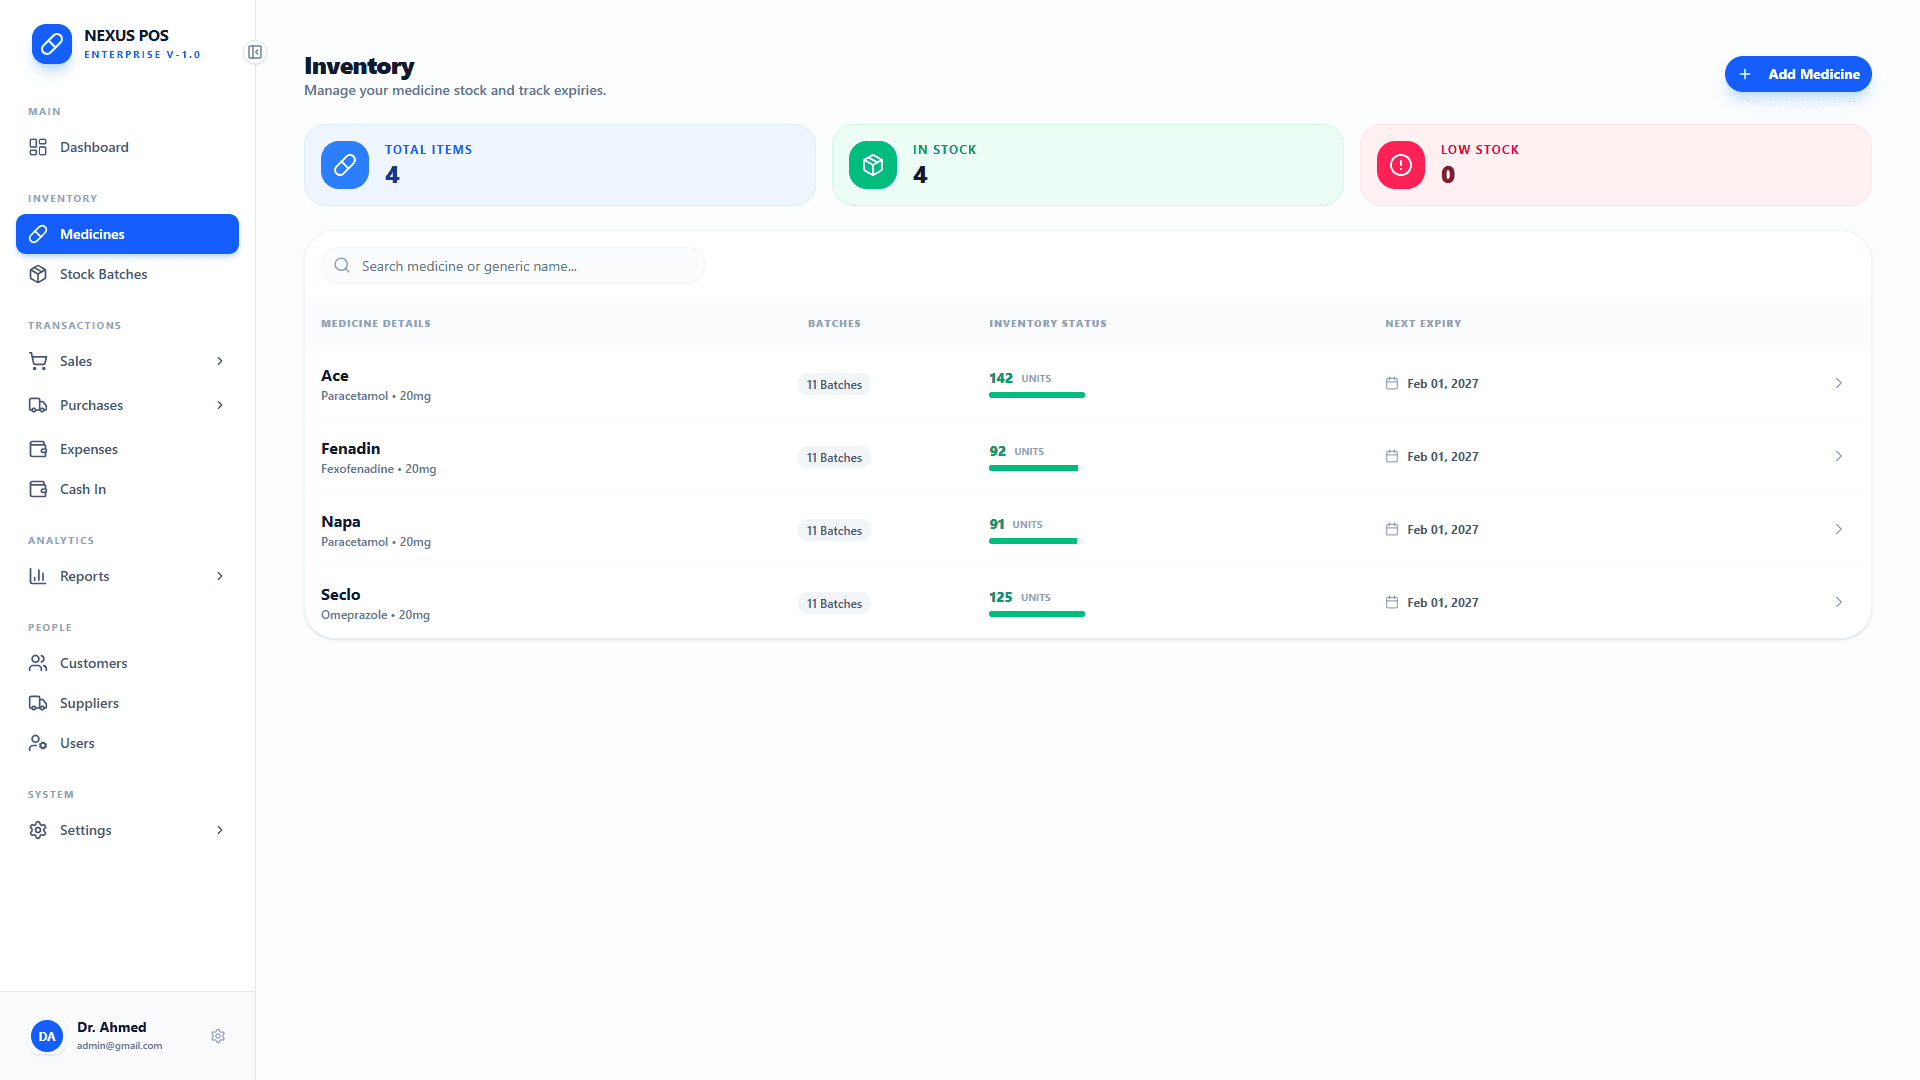The height and width of the screenshot is (1080, 1920).
Task: Open Stock Batches in the sidebar
Action: point(103,274)
